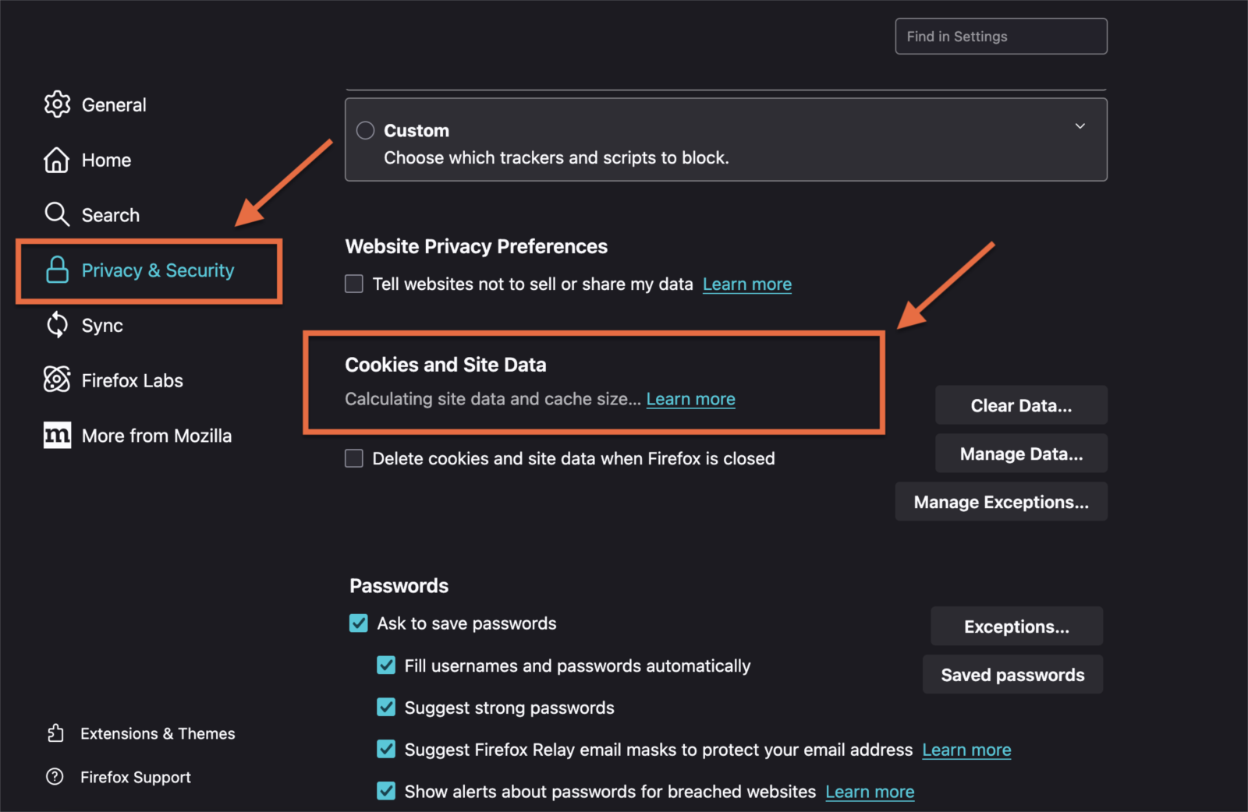Image resolution: width=1248 pixels, height=812 pixels.
Task: Click the Extensions & Themes puzzle icon
Action: (55, 733)
